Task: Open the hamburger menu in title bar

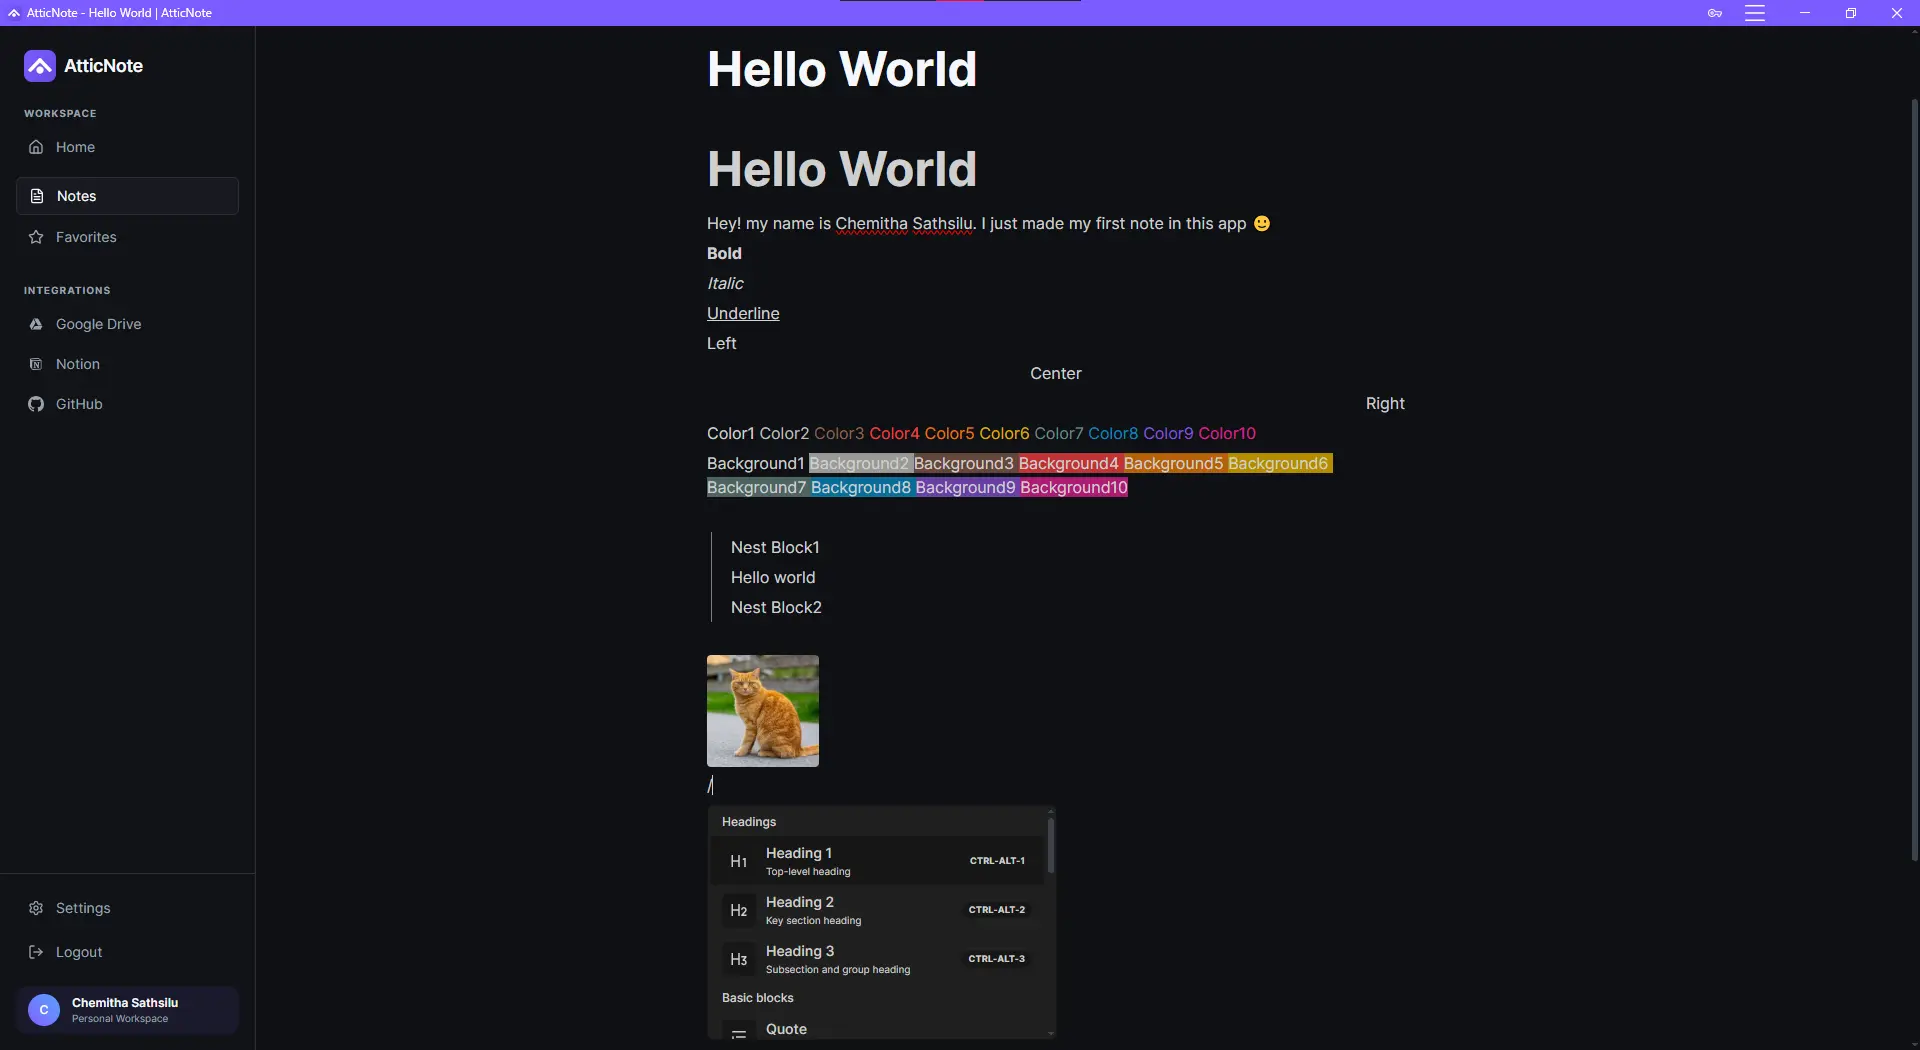Action: coord(1755,13)
